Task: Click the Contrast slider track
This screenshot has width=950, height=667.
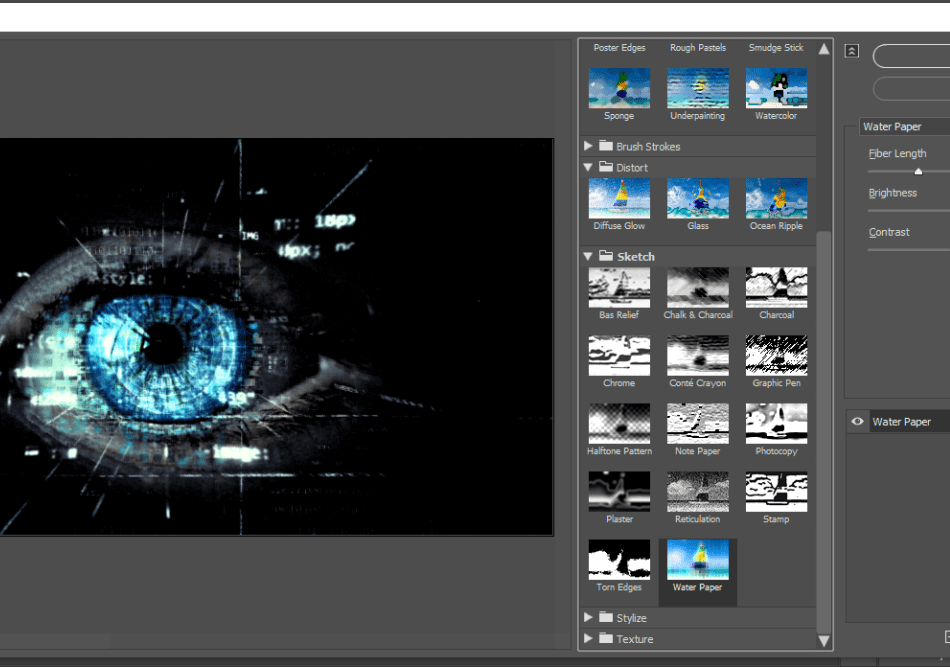Action: pos(909,250)
